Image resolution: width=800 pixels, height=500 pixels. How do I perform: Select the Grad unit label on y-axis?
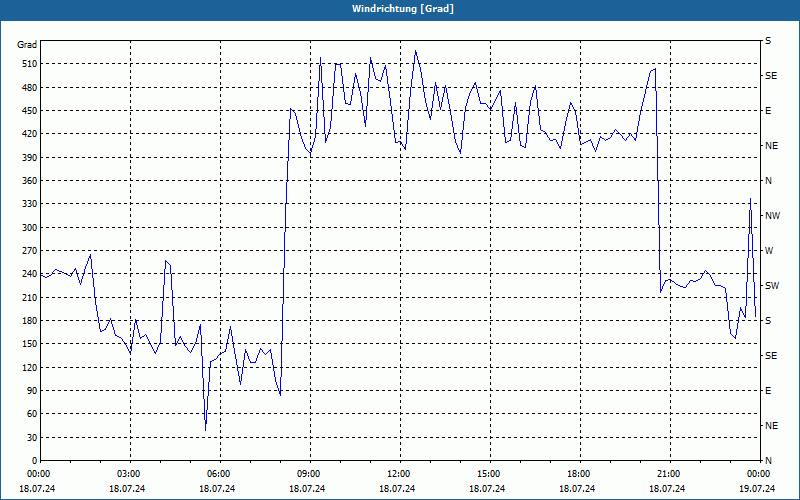(27, 45)
